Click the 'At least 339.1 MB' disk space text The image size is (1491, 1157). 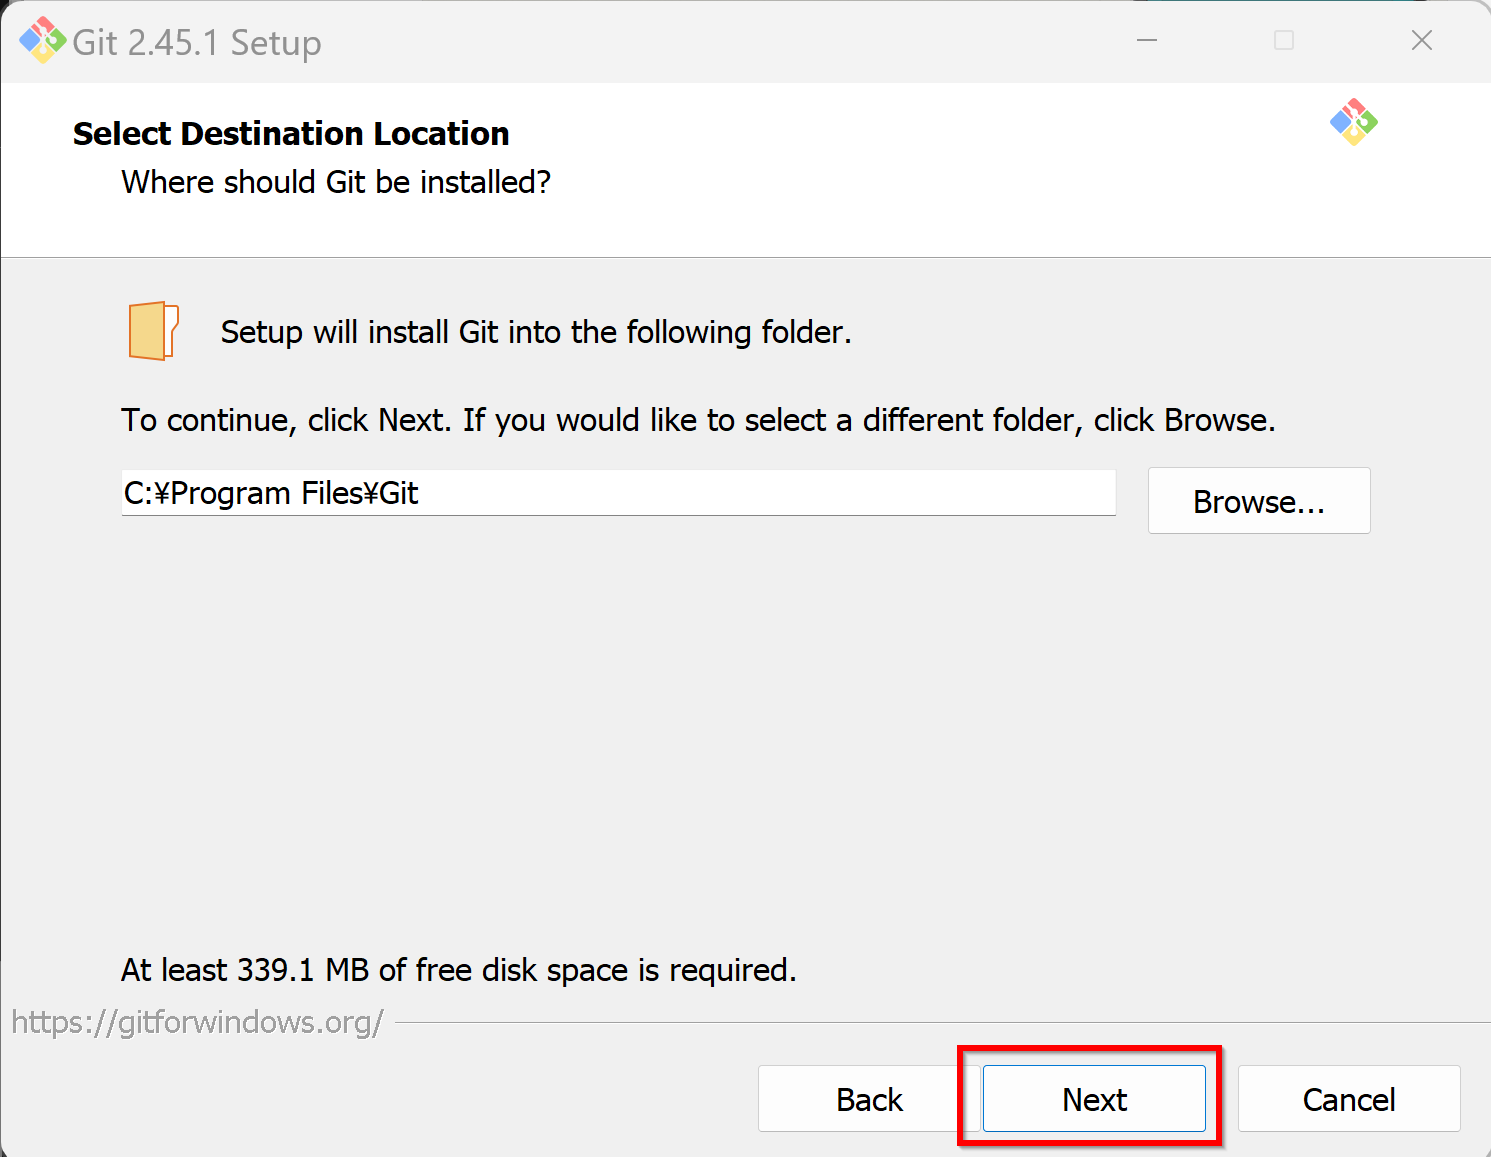(x=459, y=971)
